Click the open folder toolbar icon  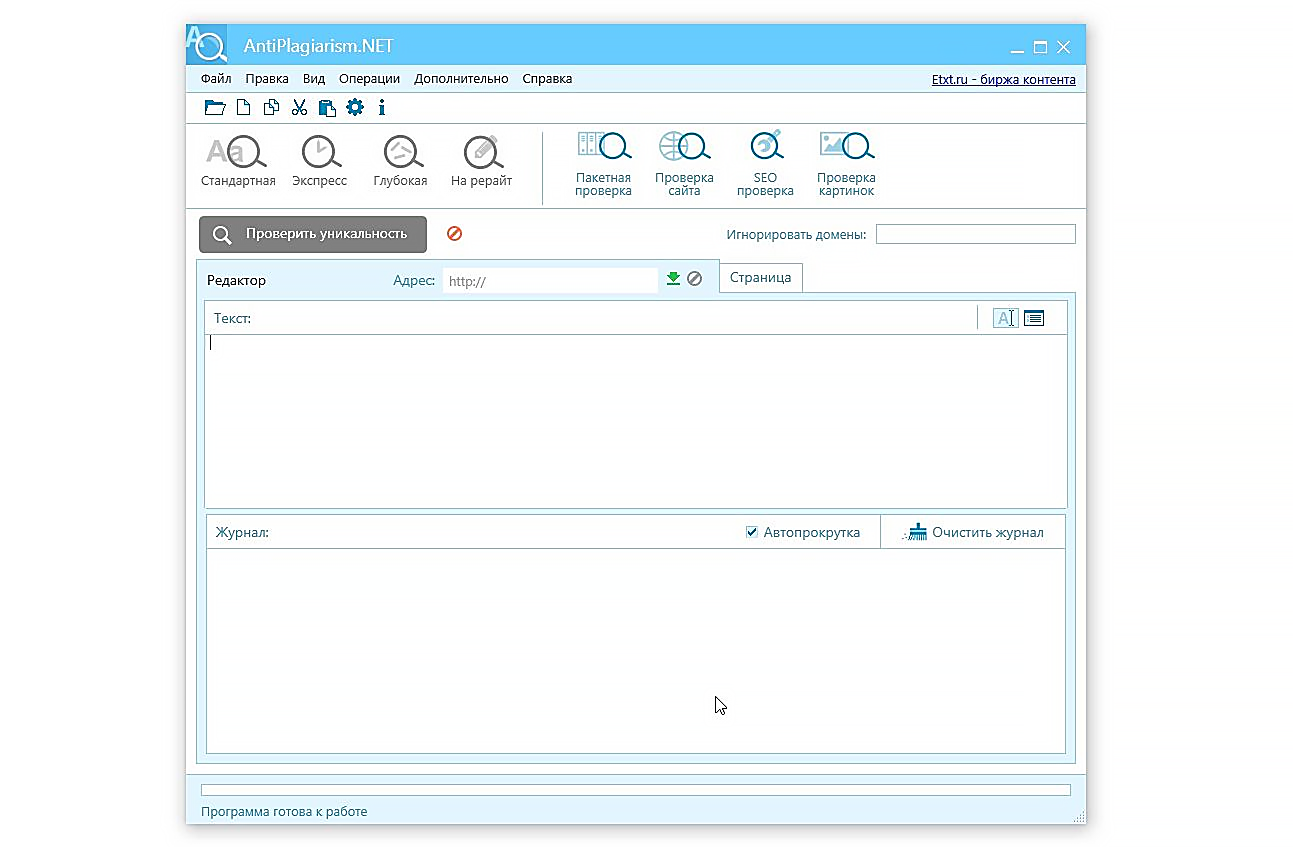coord(215,108)
